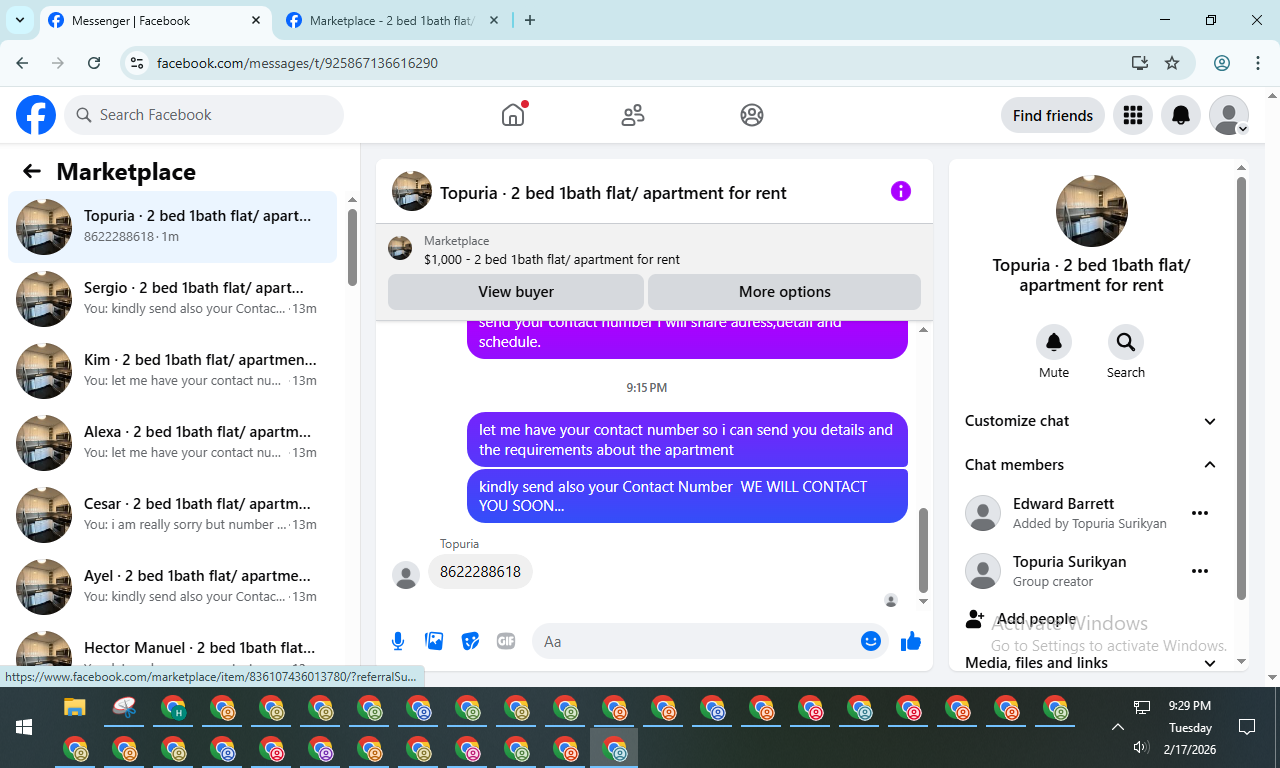Click the 8622288618 message bubble

[480, 572]
